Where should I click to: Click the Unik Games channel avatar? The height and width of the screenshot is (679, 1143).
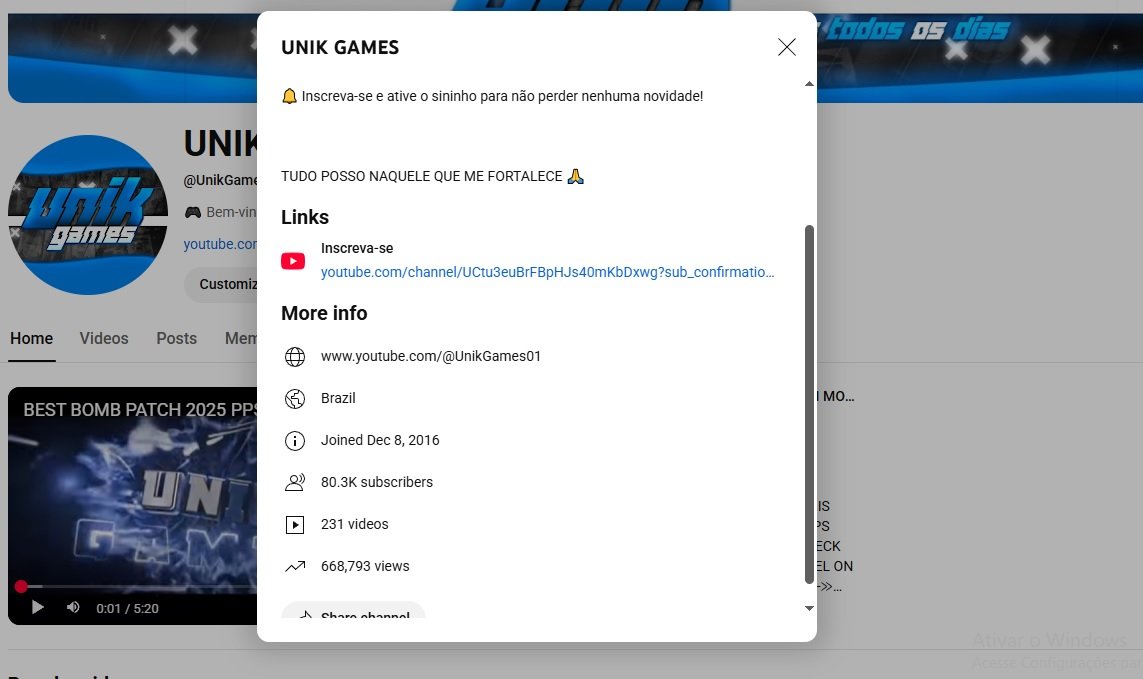pos(88,214)
